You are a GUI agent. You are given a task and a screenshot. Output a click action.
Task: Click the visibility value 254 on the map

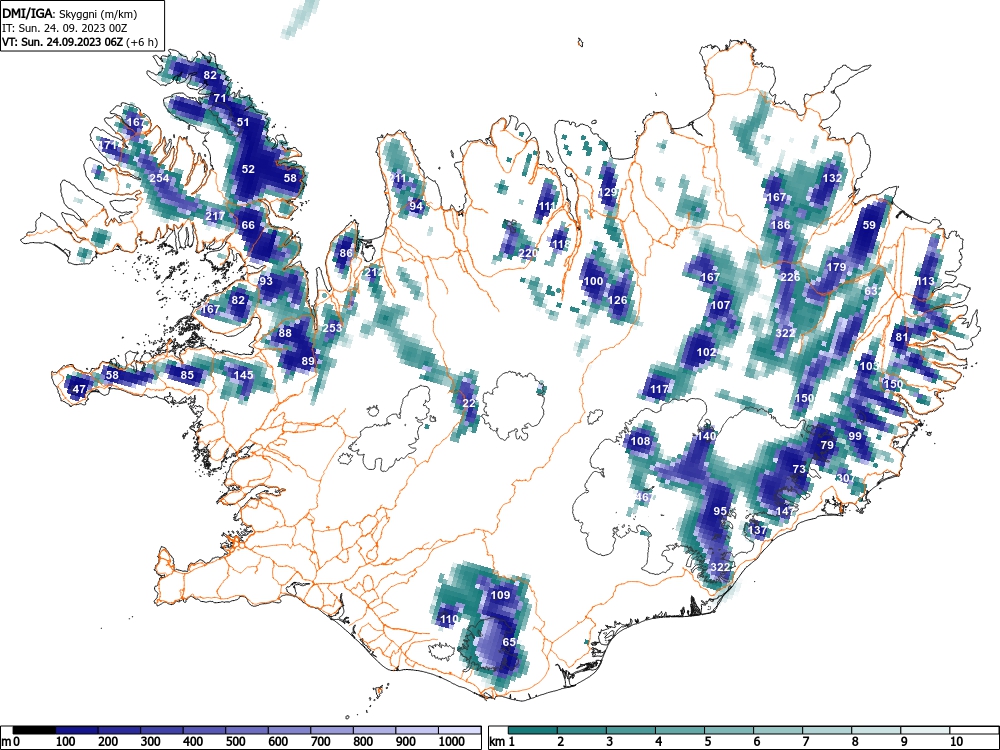click(x=159, y=178)
